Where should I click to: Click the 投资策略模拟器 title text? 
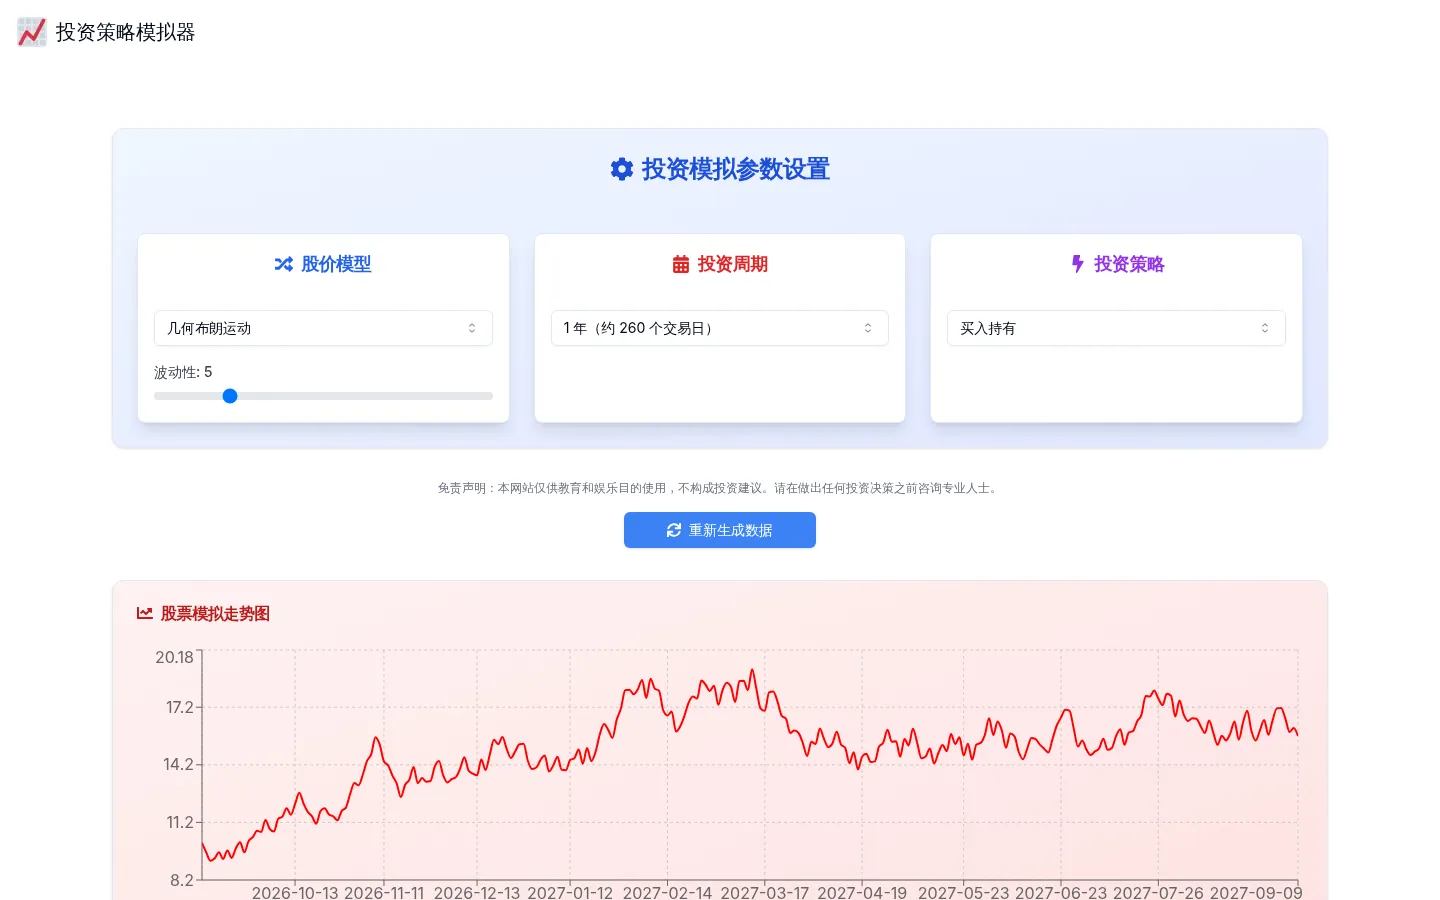coord(125,32)
